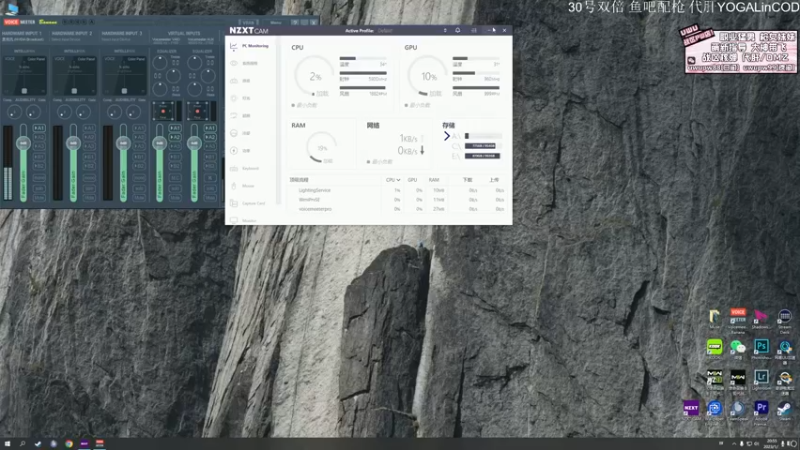Sort process list by RAM column
Viewport: 800px width, 450px height.
coord(434,180)
